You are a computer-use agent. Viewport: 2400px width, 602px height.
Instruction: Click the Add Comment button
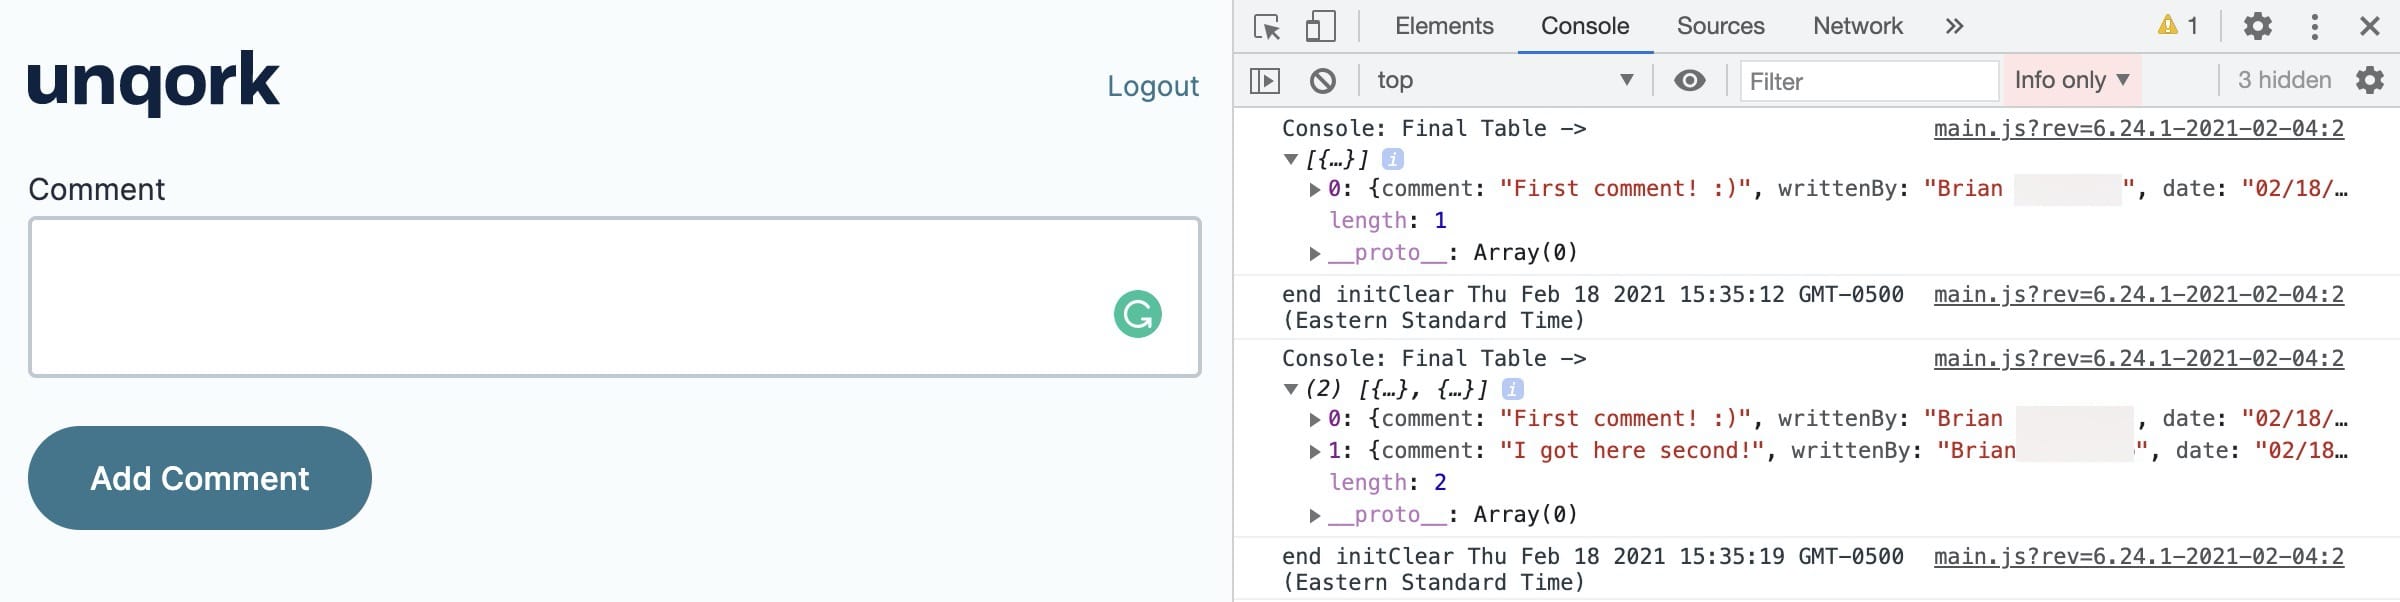coord(200,478)
